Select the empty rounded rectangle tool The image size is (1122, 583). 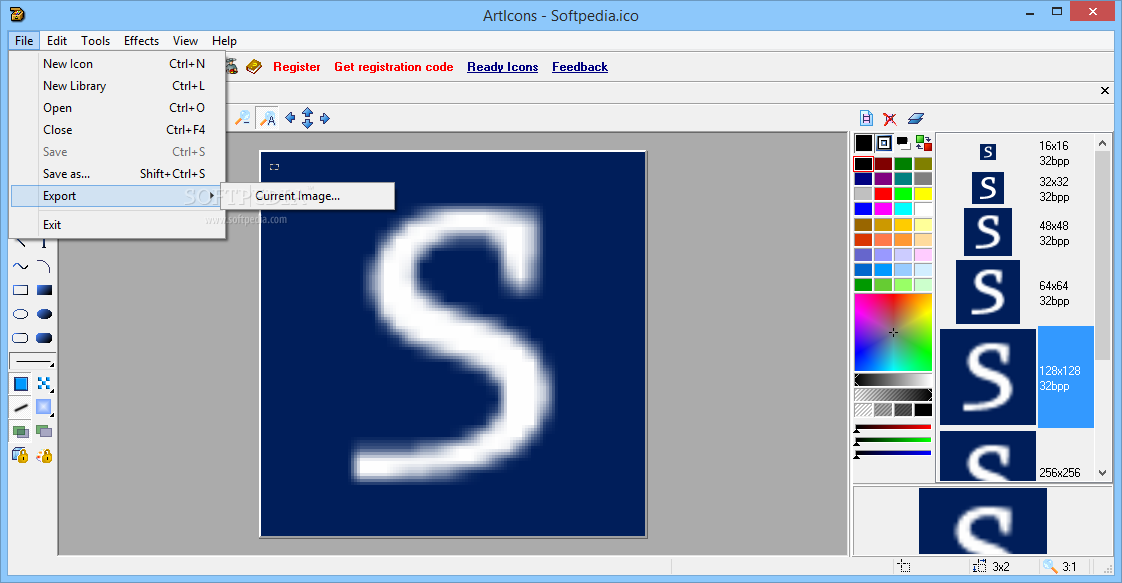click(21, 338)
